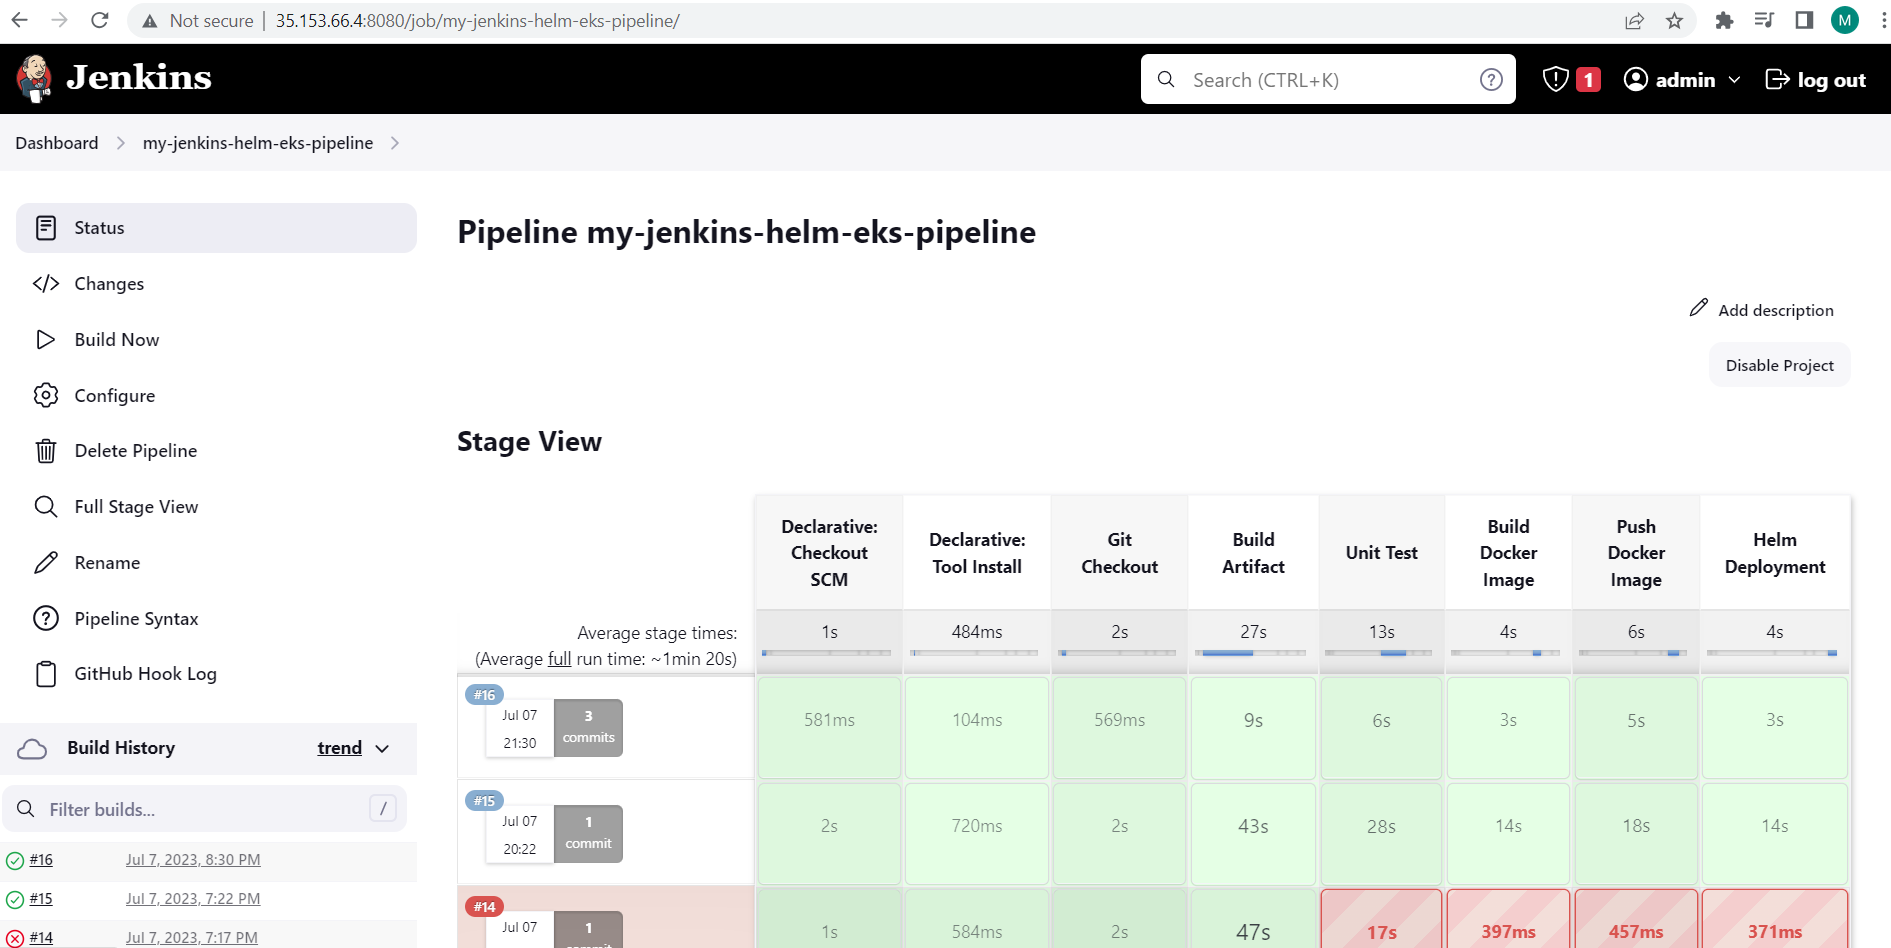Click the failed 457ms Push Docker Image cell
Viewport: 1891px width, 948px height.
(x=1636, y=920)
